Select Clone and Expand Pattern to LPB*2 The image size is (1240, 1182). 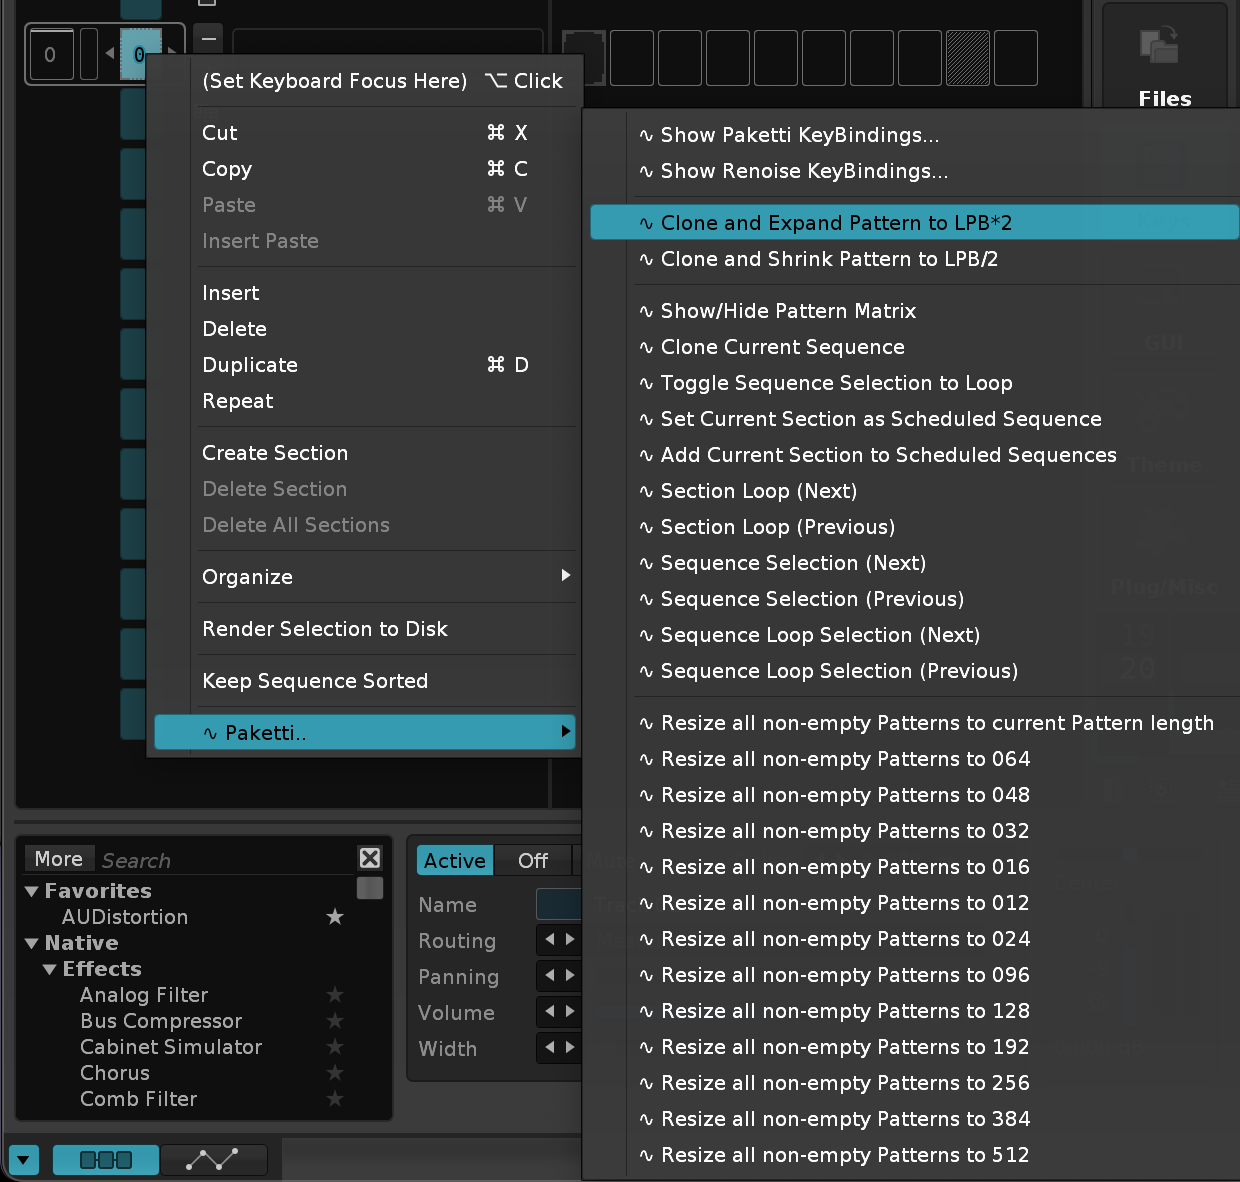point(836,223)
